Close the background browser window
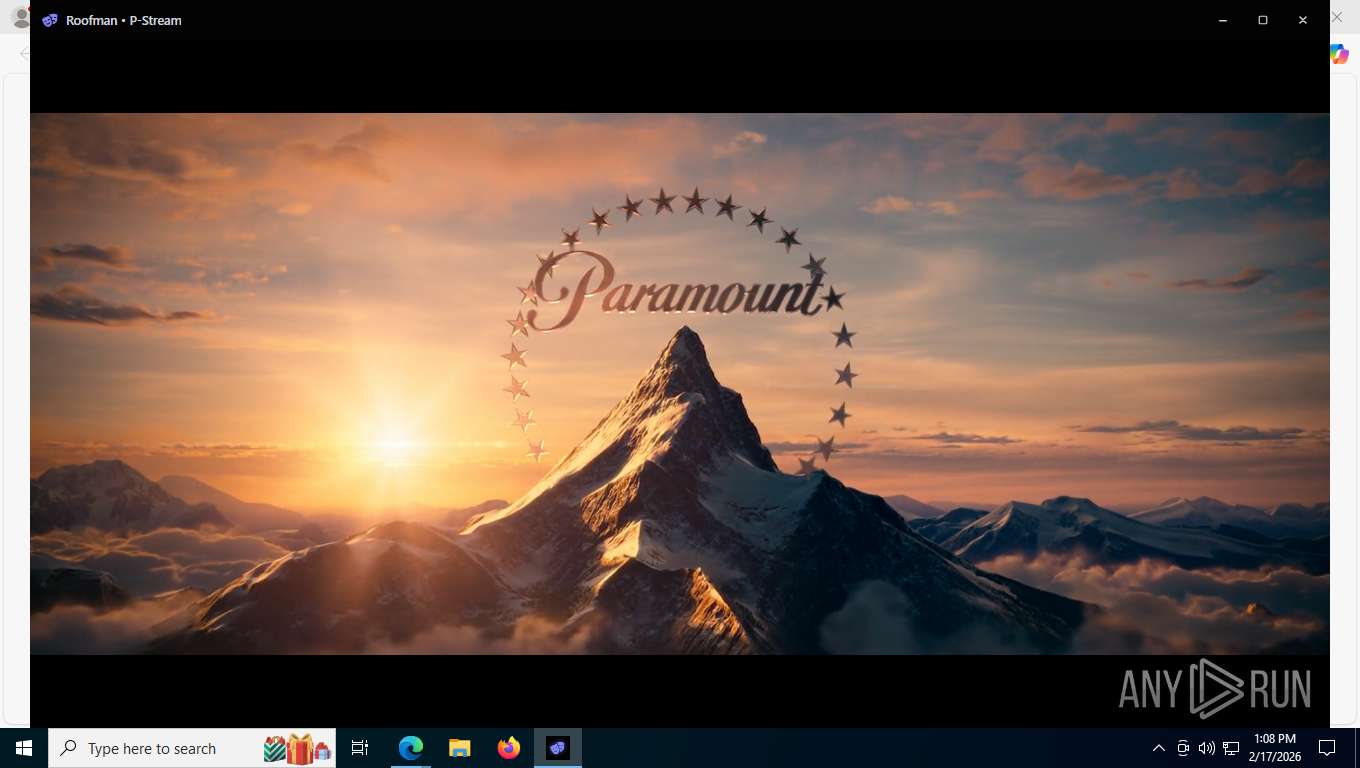 1338,17
